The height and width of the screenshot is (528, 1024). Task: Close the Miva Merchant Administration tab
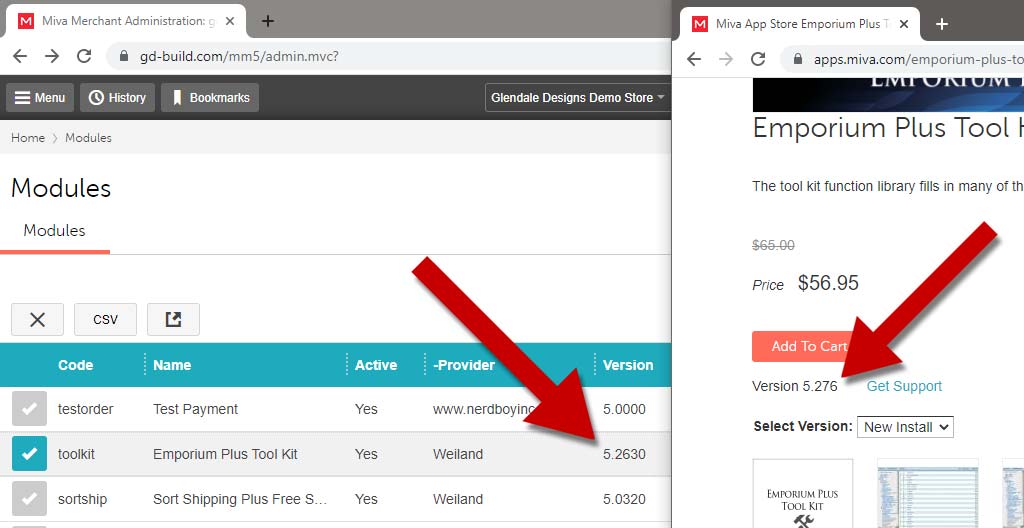[x=229, y=21]
